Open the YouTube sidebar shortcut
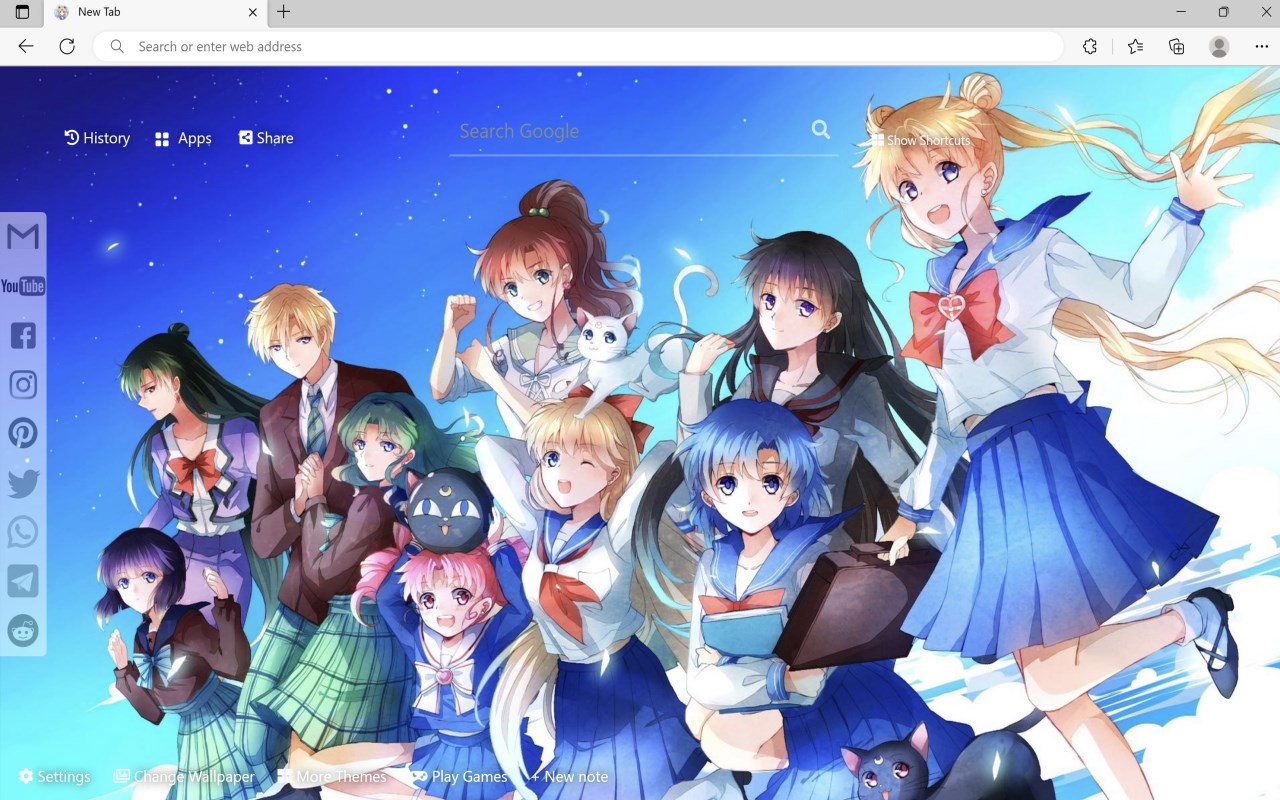Image resolution: width=1280 pixels, height=800 pixels. [x=23, y=287]
